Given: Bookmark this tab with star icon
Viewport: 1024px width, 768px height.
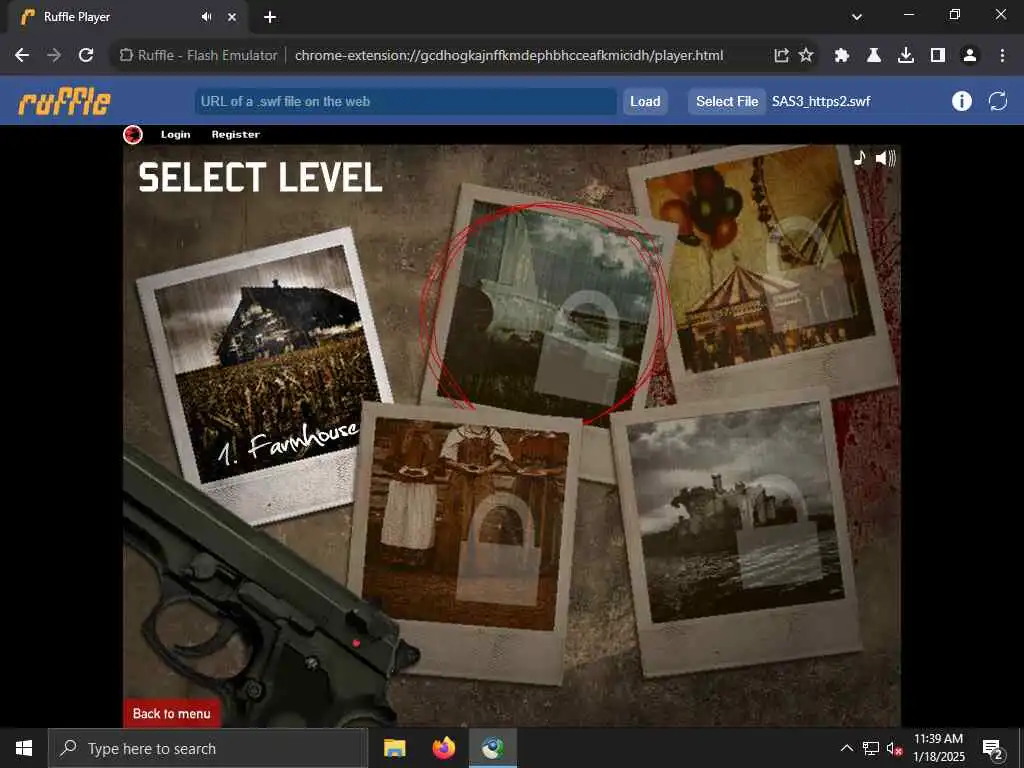Looking at the screenshot, I should coord(807,56).
